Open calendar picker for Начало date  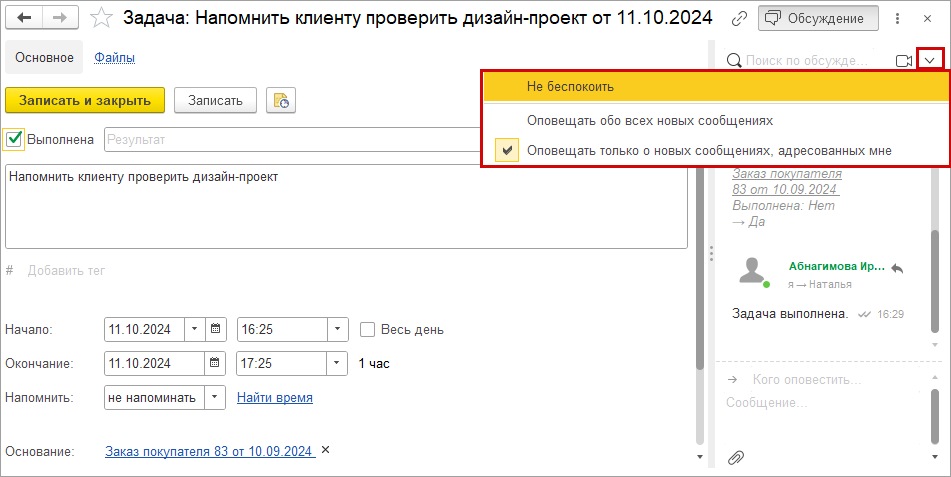(x=217, y=329)
